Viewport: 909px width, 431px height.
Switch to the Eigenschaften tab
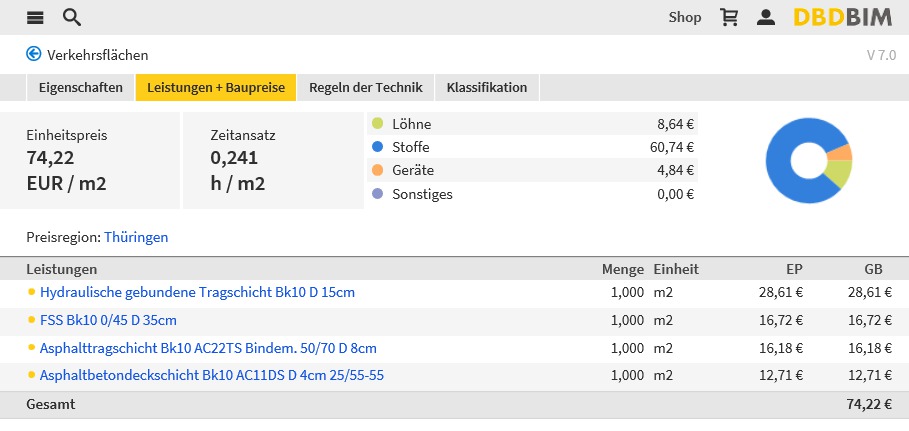pyautogui.click(x=80, y=88)
